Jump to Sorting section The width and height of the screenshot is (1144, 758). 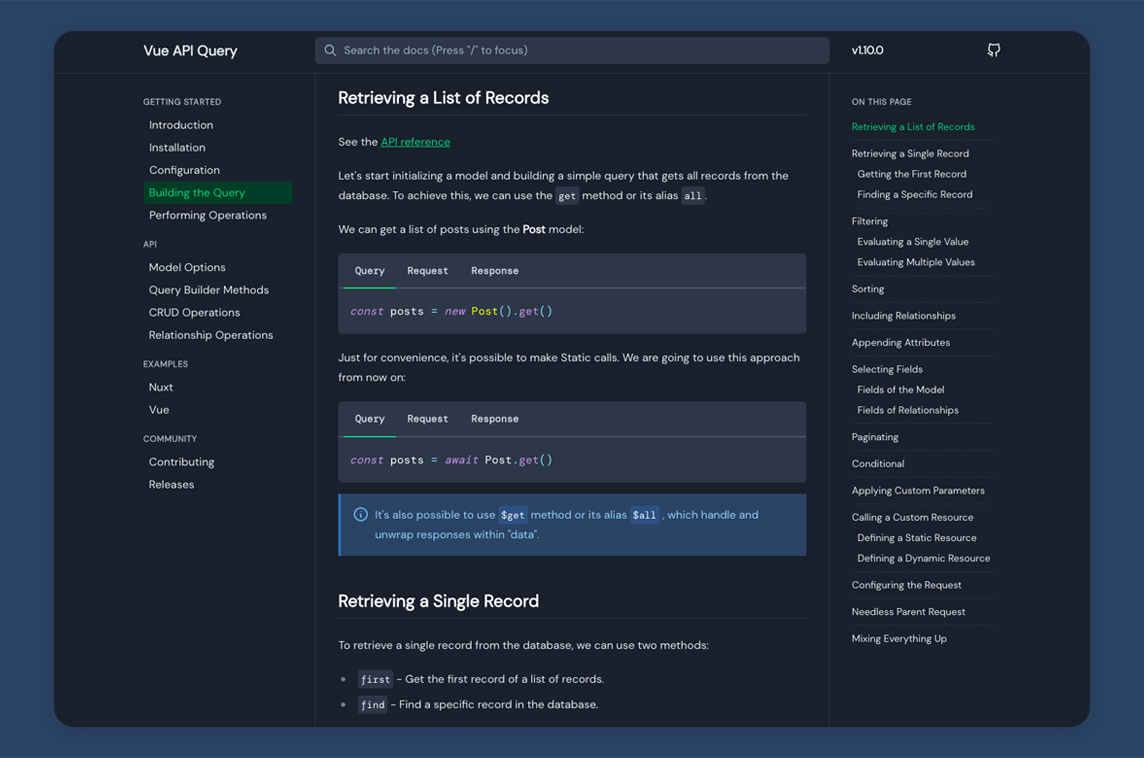pyautogui.click(x=867, y=289)
